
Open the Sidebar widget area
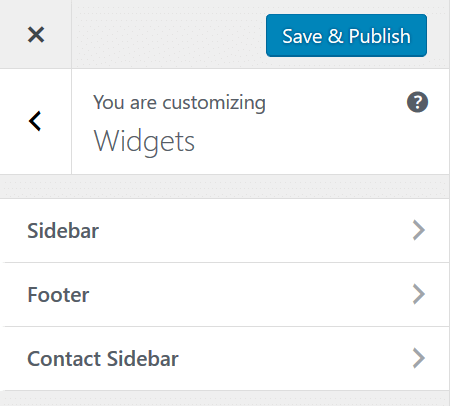coord(225,230)
